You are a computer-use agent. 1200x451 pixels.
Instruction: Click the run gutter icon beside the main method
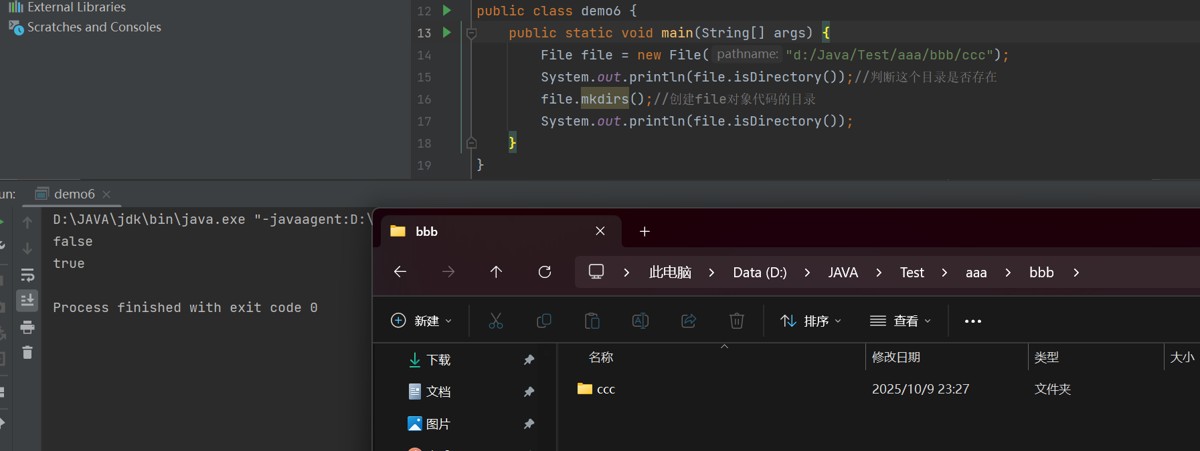click(x=447, y=33)
